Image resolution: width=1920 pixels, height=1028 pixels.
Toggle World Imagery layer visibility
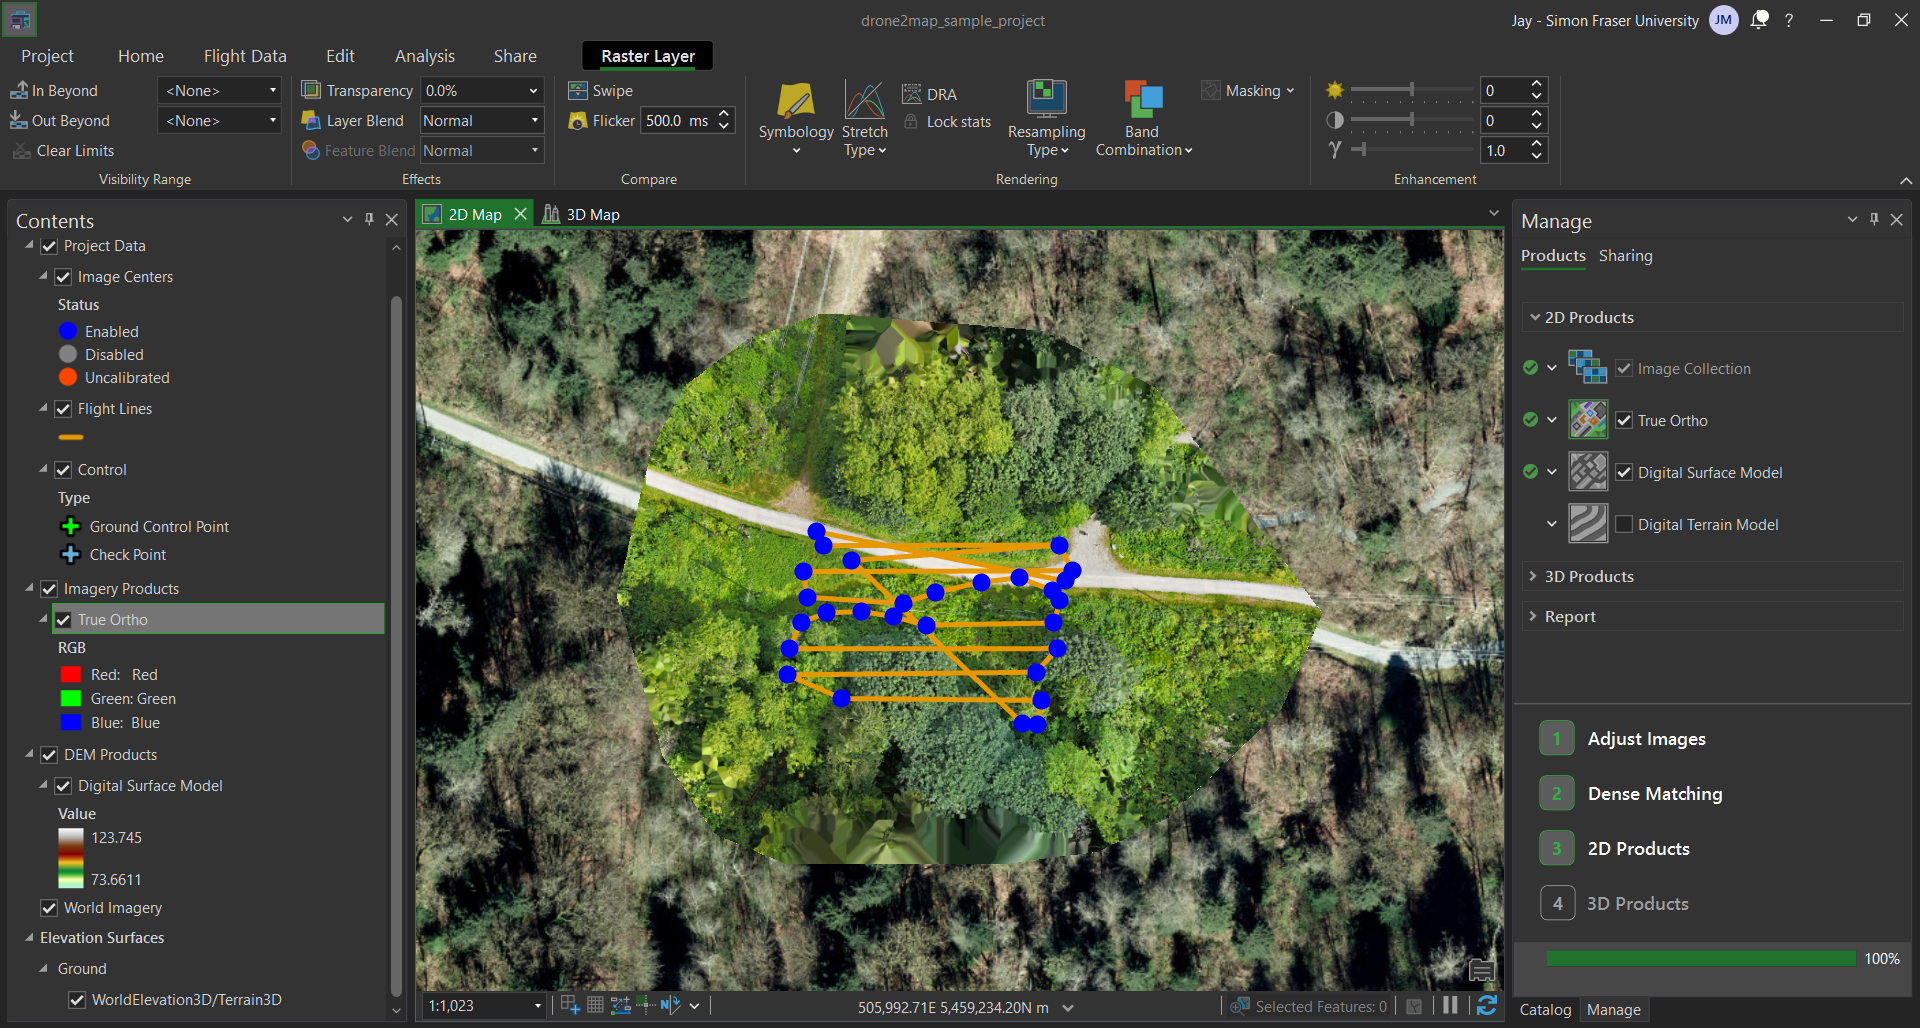[x=49, y=908]
